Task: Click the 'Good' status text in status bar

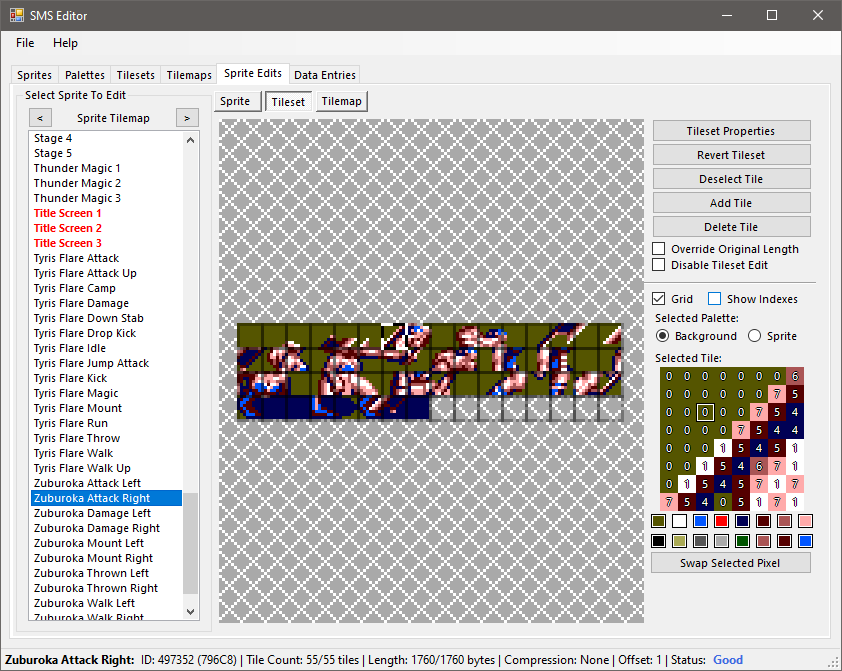Action: [728, 660]
